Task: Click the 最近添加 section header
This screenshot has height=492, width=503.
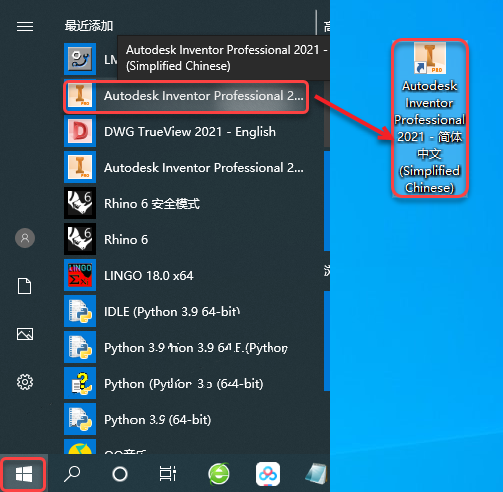Action: (89, 26)
